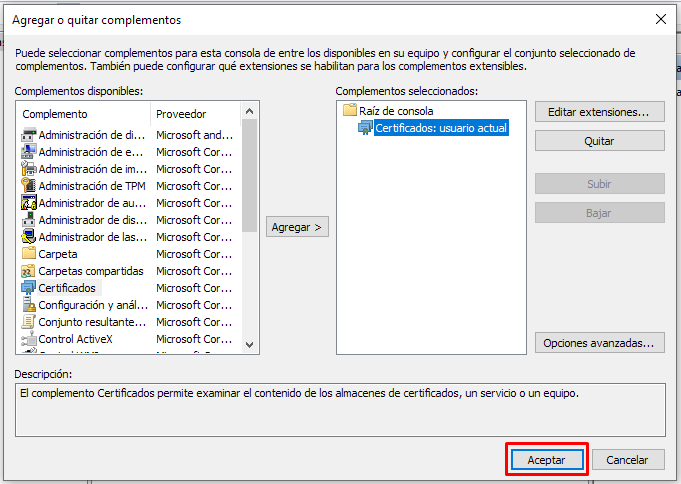Select the Carpetas compartidas row text

[91, 271]
